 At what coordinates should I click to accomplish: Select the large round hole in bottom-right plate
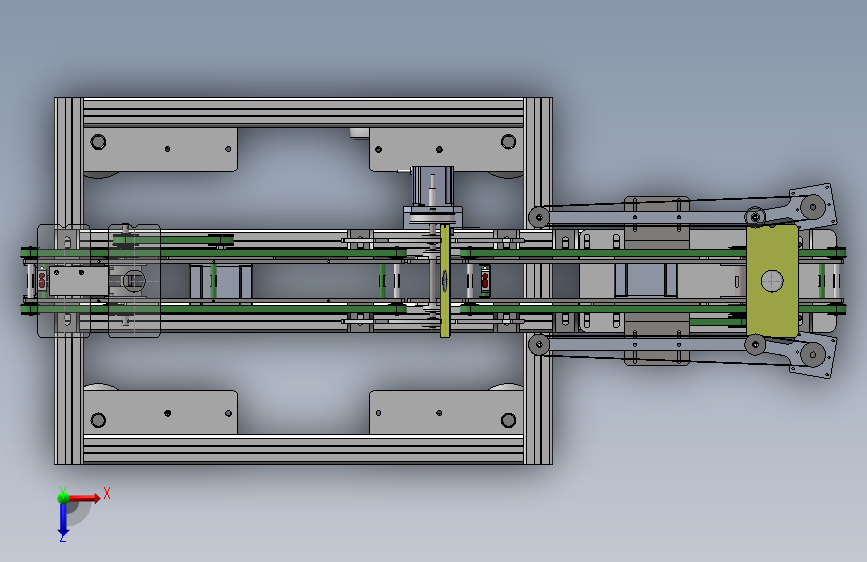(508, 420)
